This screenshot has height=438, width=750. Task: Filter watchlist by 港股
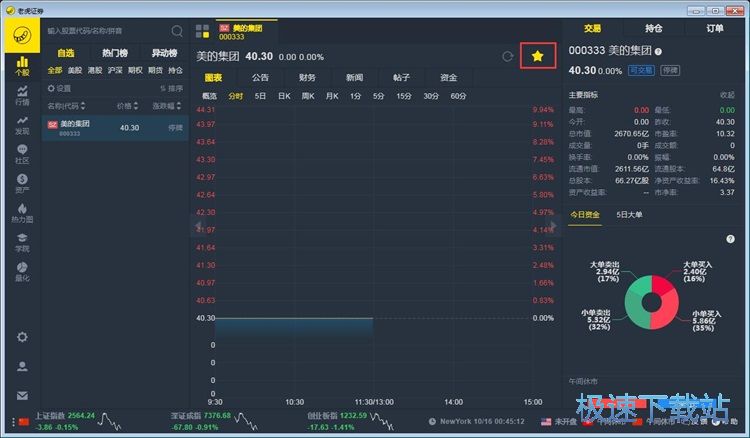tap(95, 70)
